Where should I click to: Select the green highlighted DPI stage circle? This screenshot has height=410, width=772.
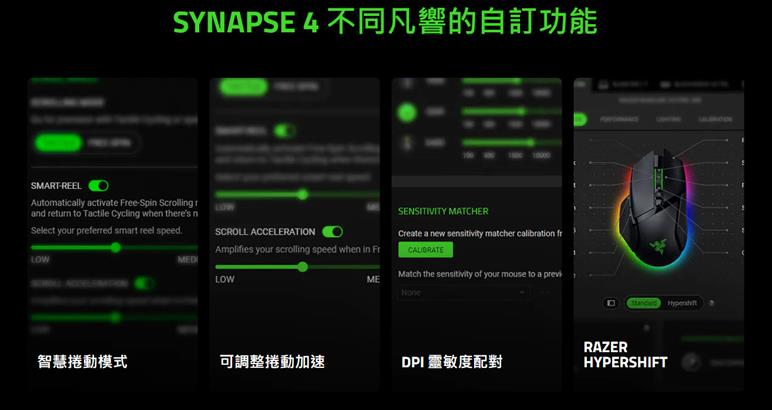408,113
